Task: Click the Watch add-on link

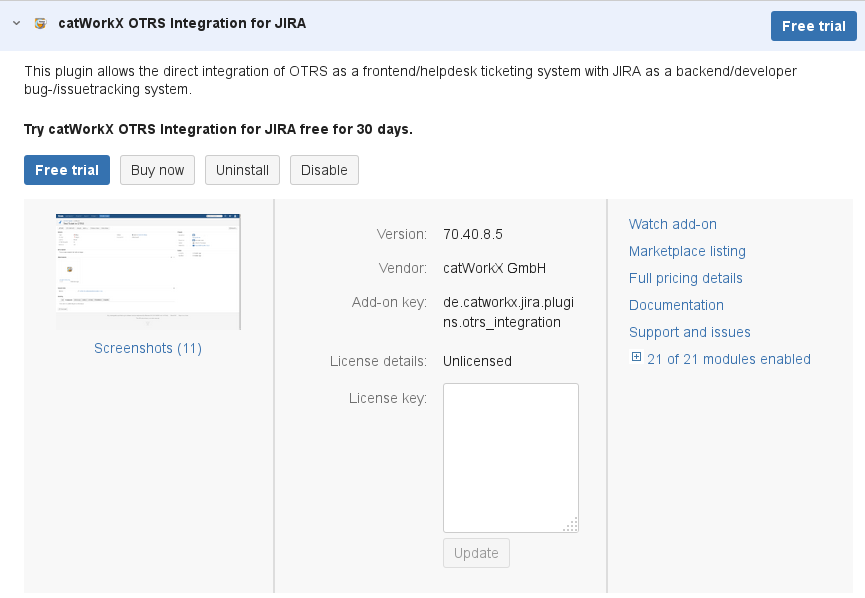Action: (x=672, y=224)
